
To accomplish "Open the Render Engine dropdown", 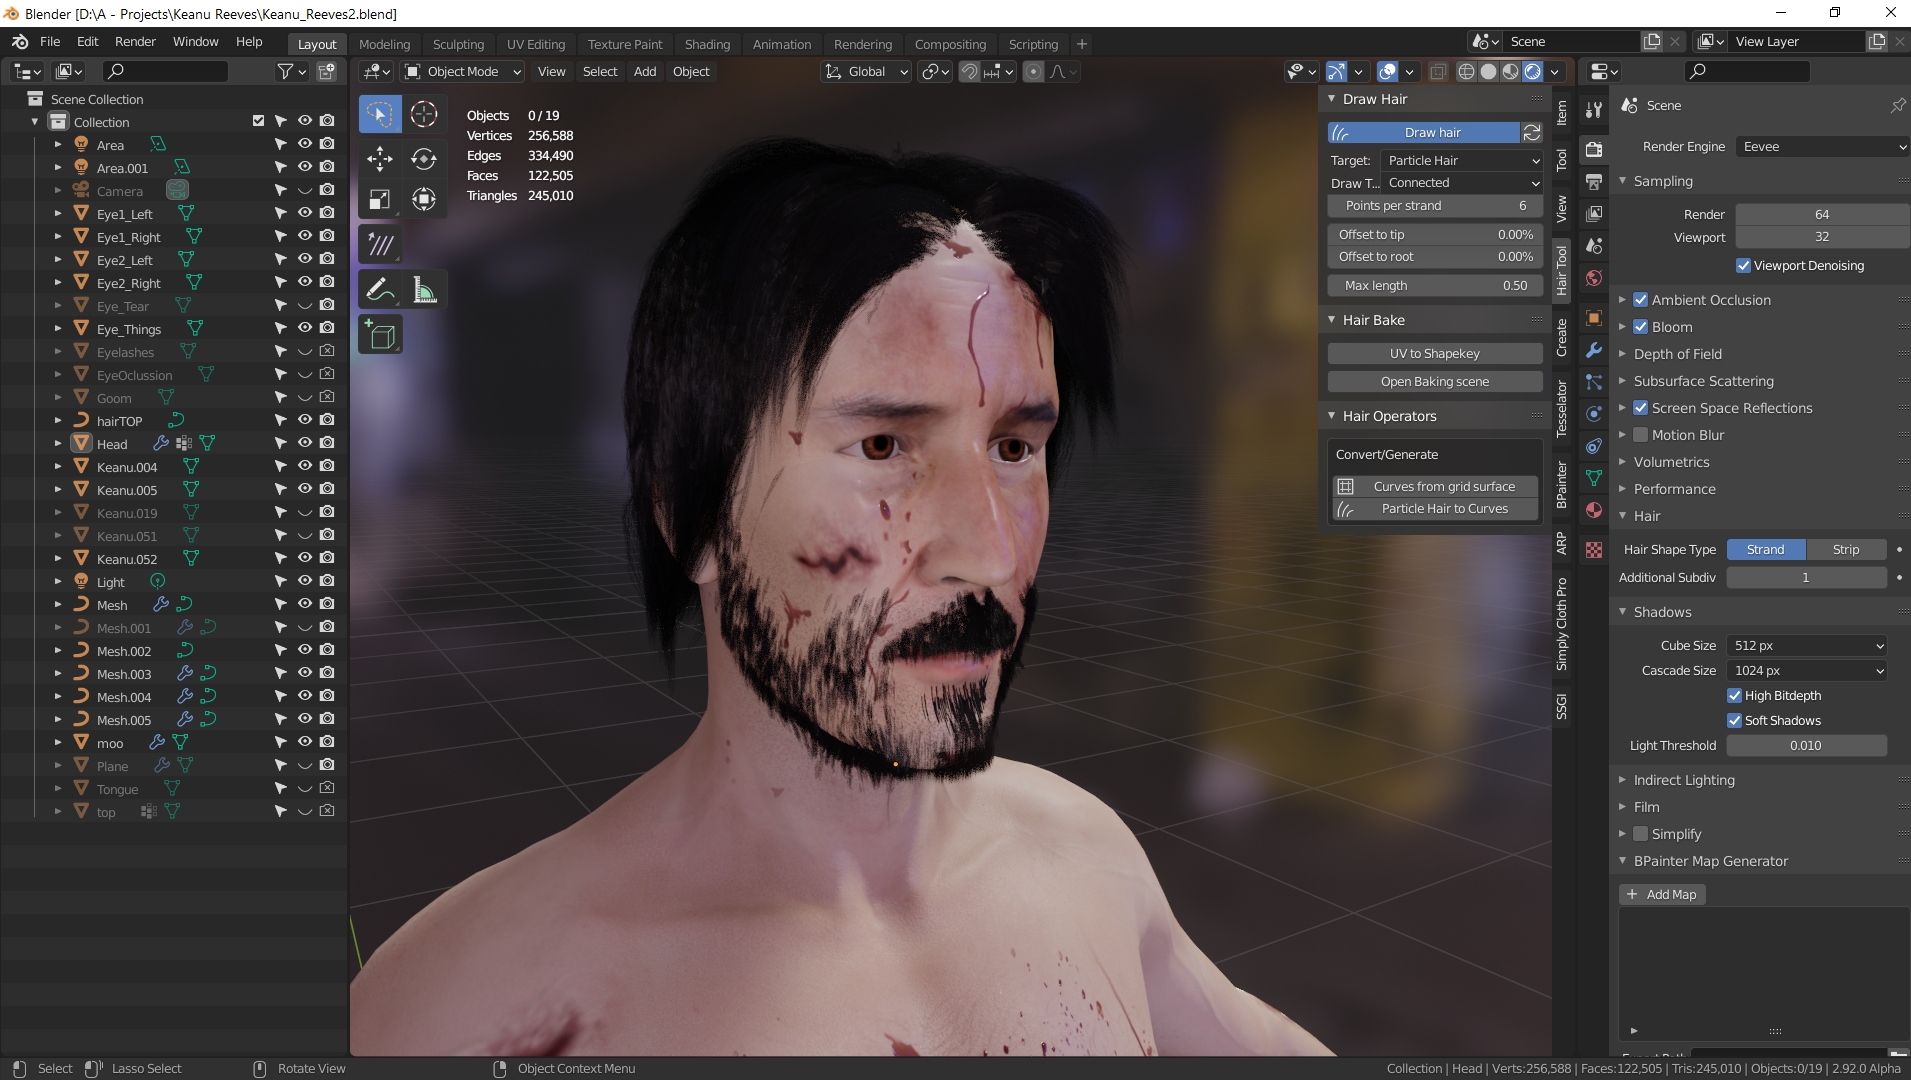I will (1822, 146).
